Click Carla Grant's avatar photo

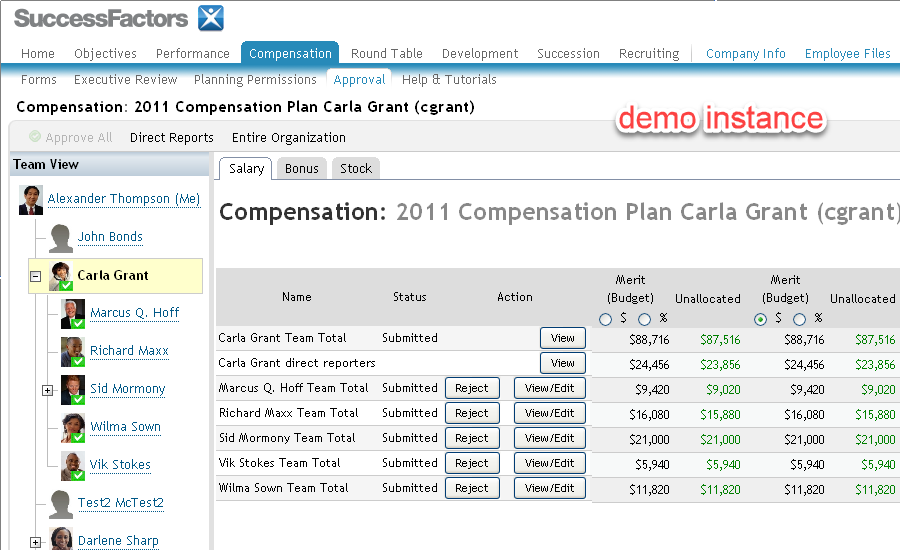pos(60,276)
